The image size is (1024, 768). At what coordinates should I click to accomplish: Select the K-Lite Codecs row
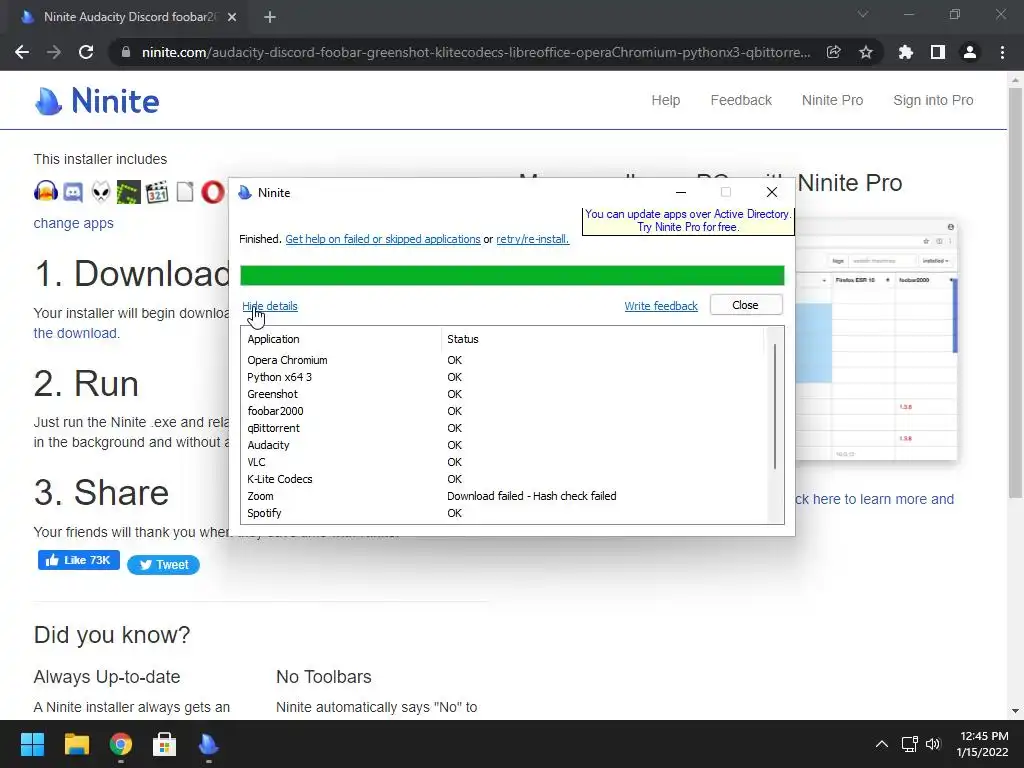click(x=503, y=479)
